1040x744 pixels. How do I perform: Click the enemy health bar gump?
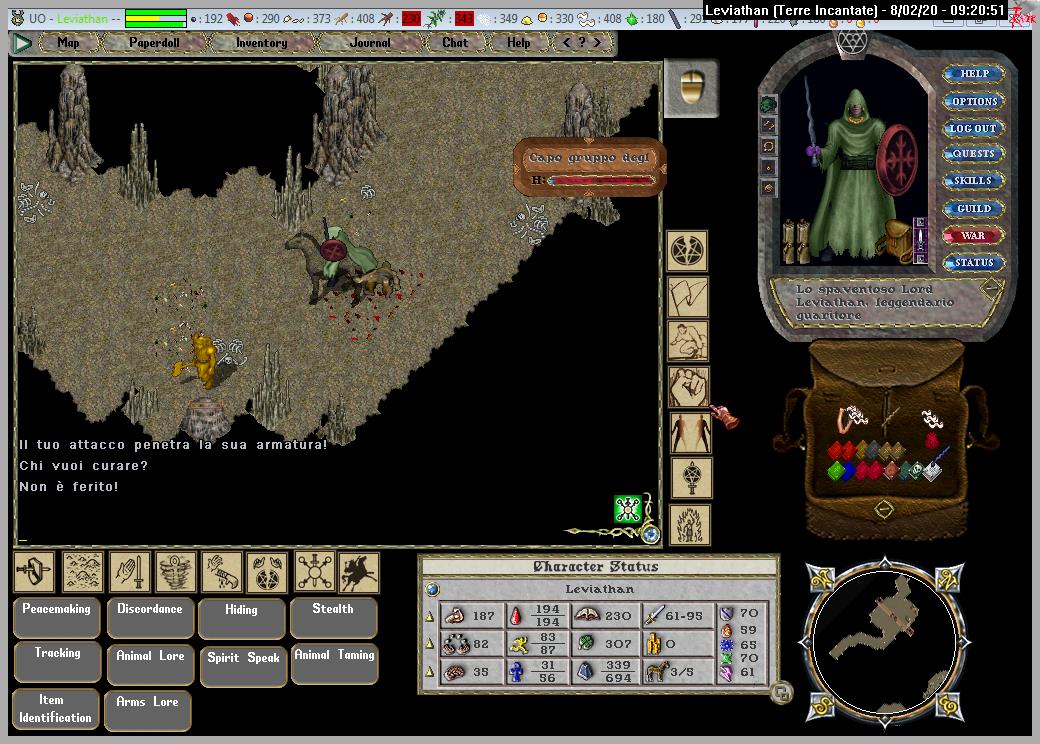(x=589, y=167)
